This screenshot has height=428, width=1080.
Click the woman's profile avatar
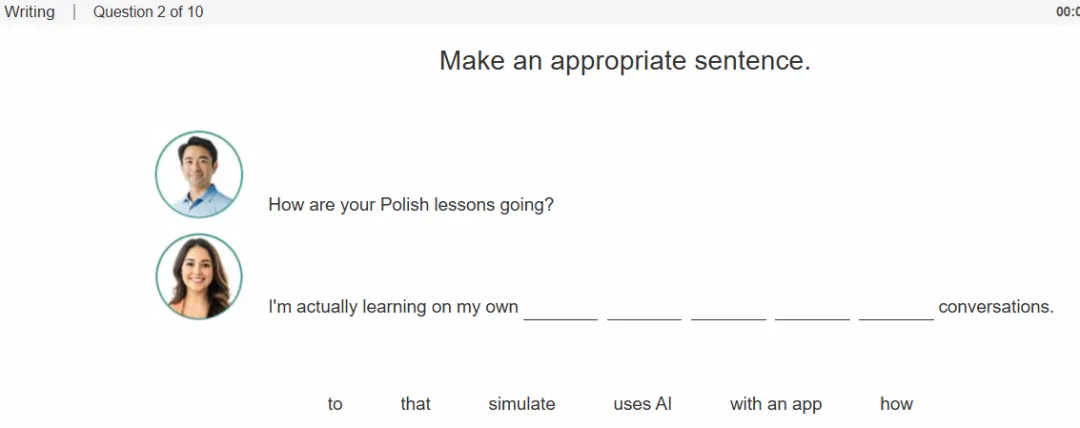[x=198, y=276]
